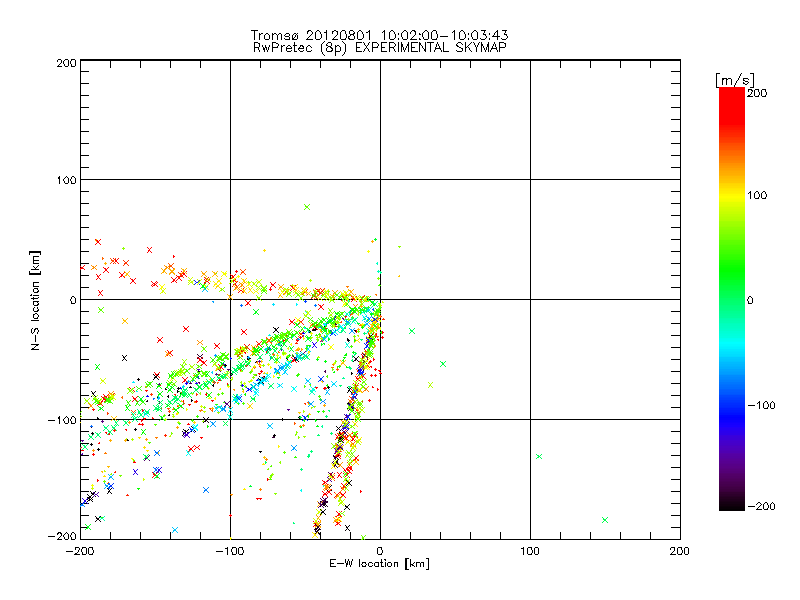Click the colorbar's black -200 m/s region

(x=732, y=504)
